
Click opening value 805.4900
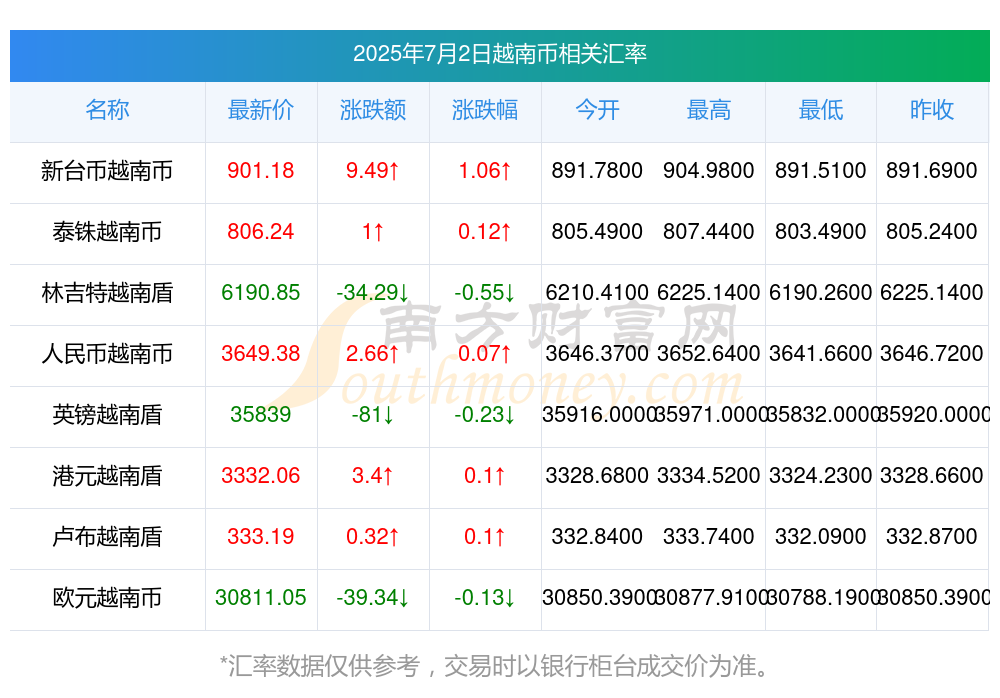597,232
